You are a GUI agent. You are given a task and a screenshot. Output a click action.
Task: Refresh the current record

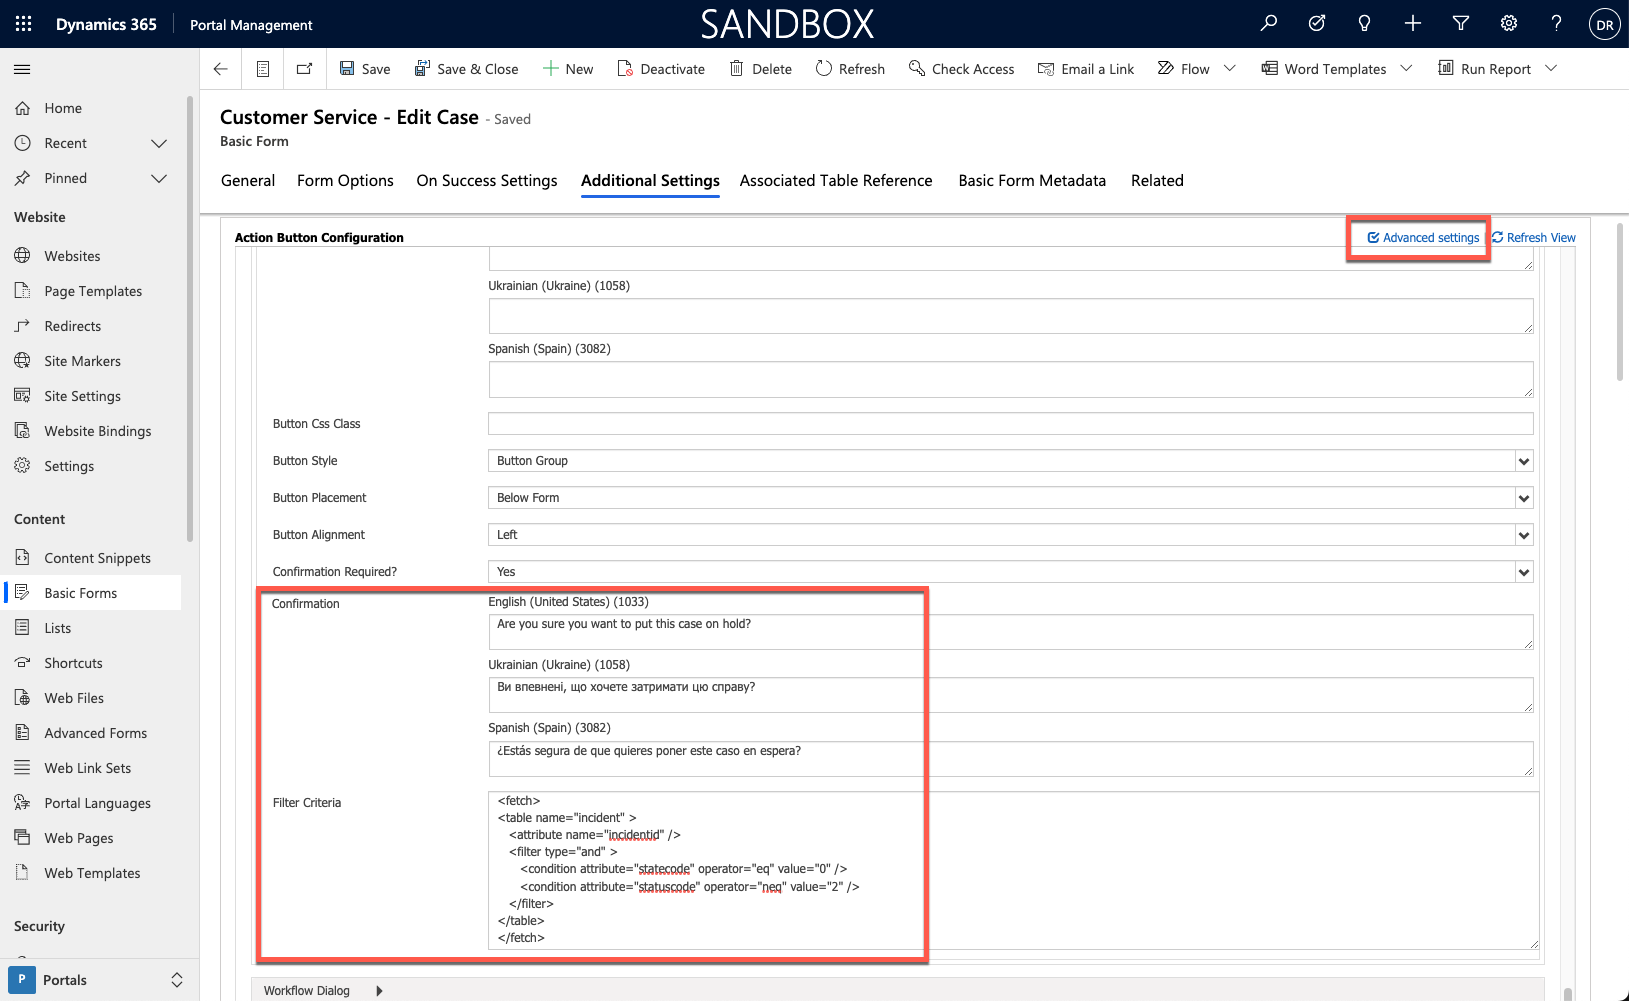(x=849, y=68)
